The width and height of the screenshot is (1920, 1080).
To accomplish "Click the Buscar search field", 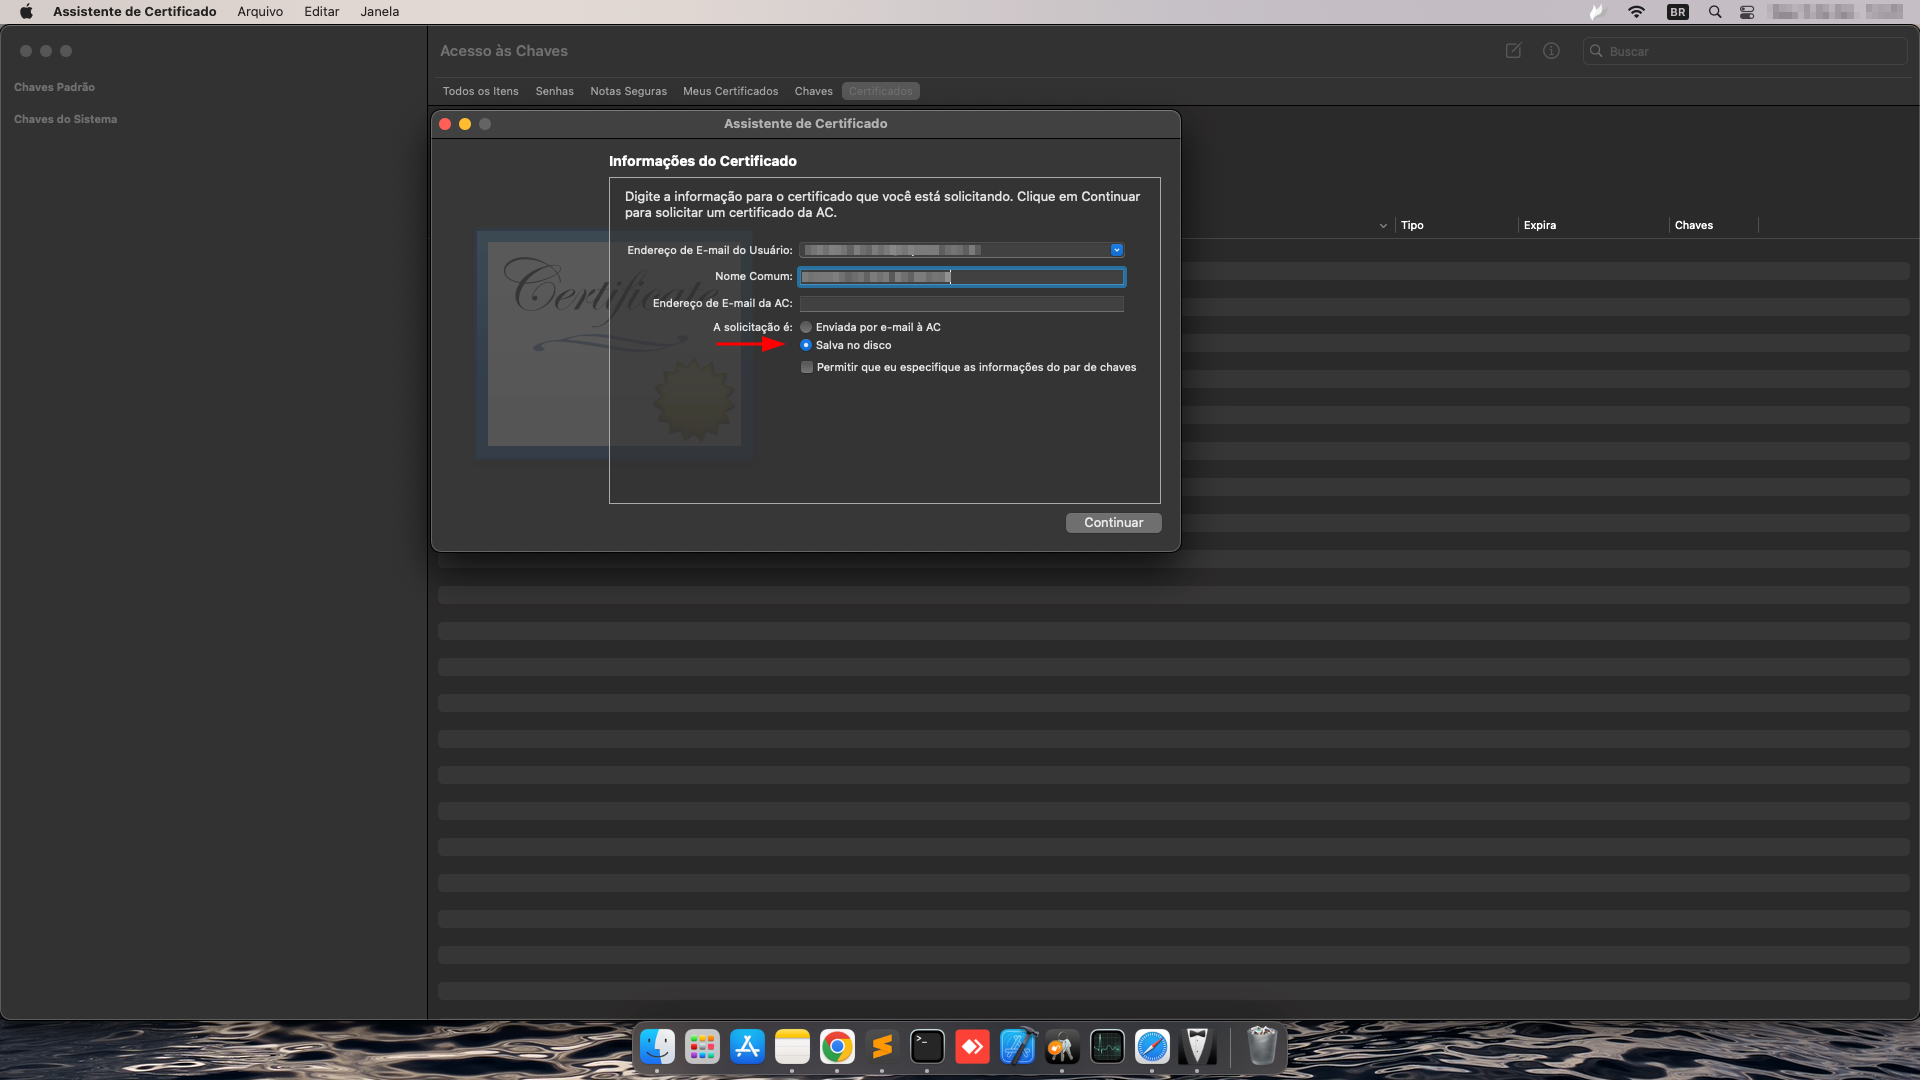I will (1745, 51).
